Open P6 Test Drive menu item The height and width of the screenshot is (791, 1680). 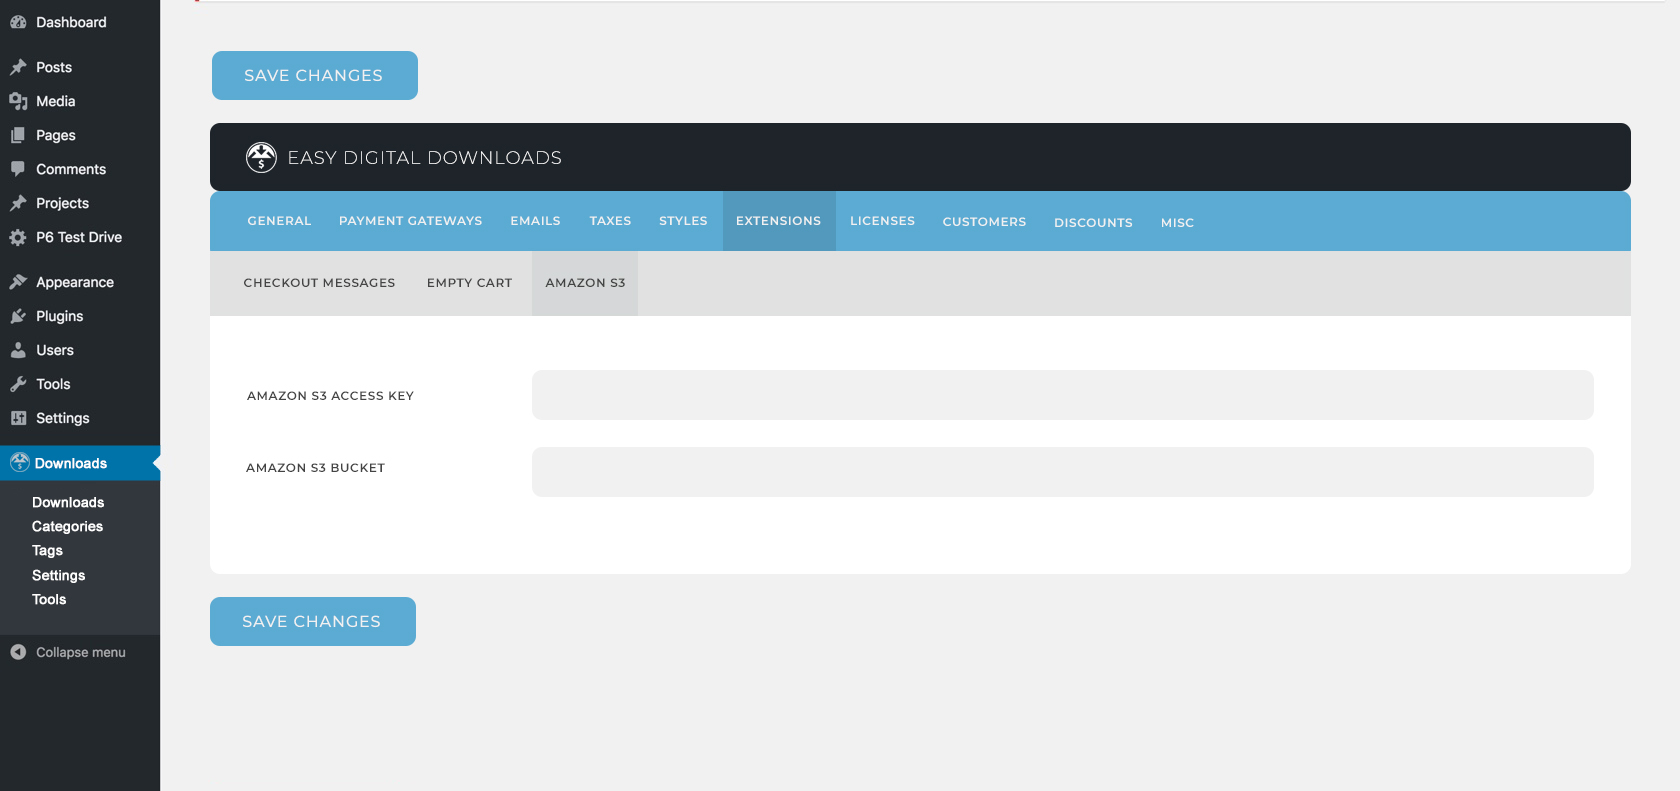(x=80, y=237)
